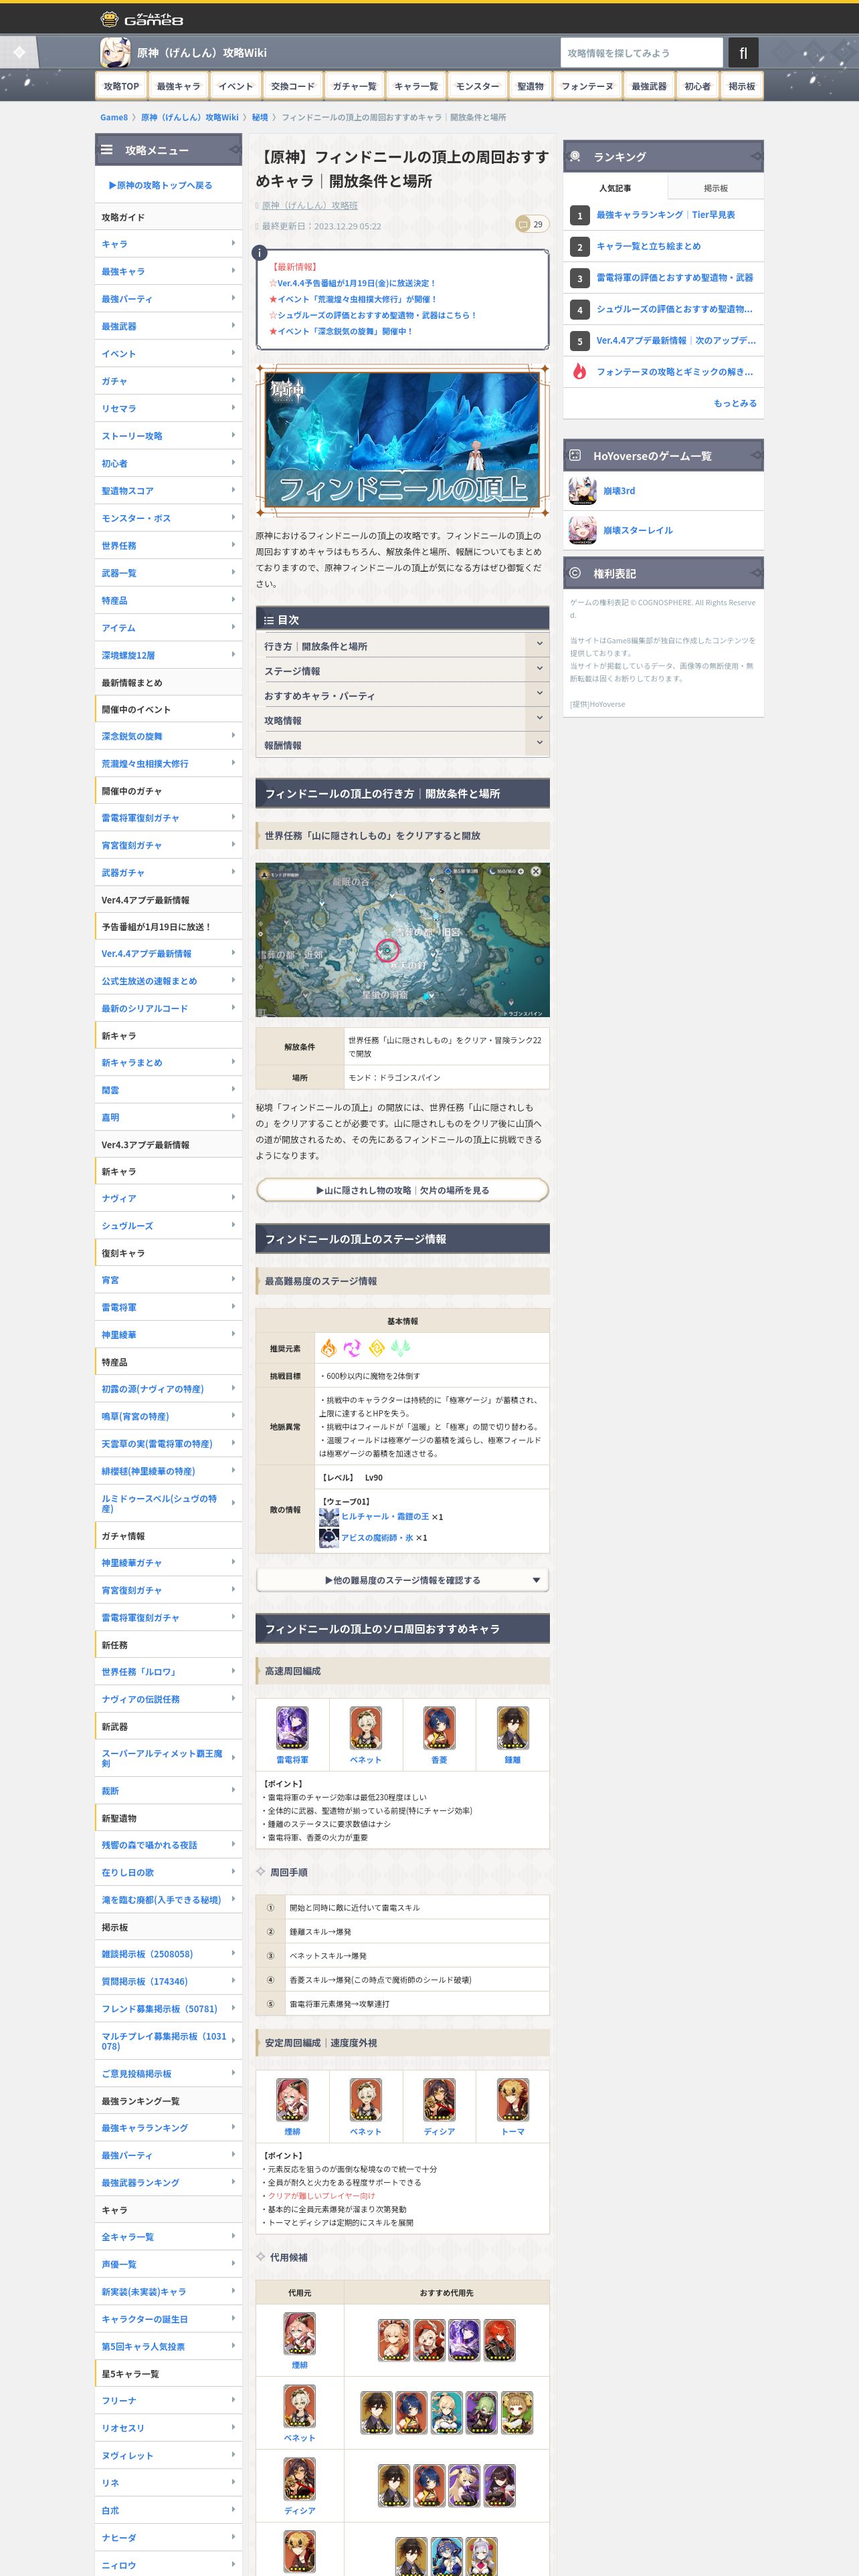Open ガチャ一覧 in the navigation bar
Viewport: 859px width, 2576px height.
(x=354, y=86)
